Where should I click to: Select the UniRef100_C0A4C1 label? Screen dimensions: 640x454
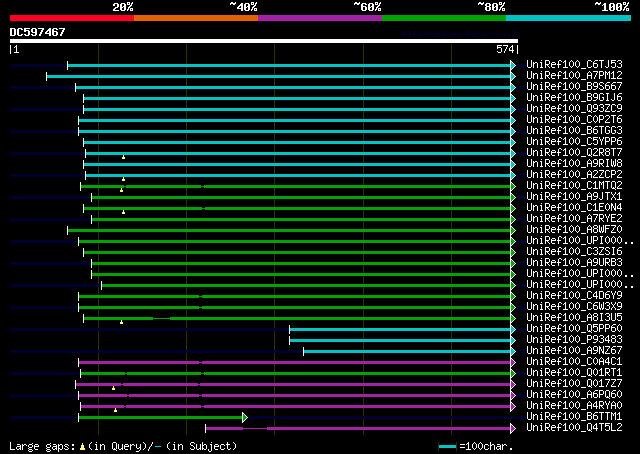[574, 362]
